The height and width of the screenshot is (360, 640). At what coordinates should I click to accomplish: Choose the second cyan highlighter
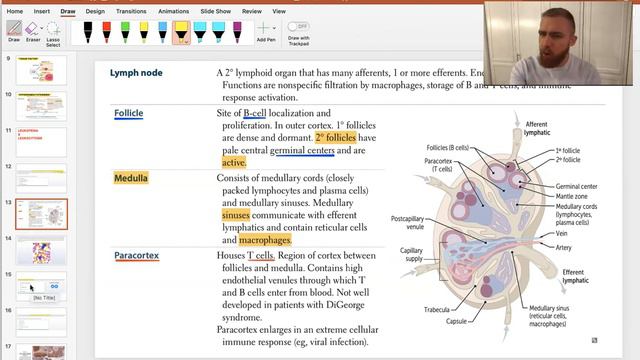coord(218,32)
